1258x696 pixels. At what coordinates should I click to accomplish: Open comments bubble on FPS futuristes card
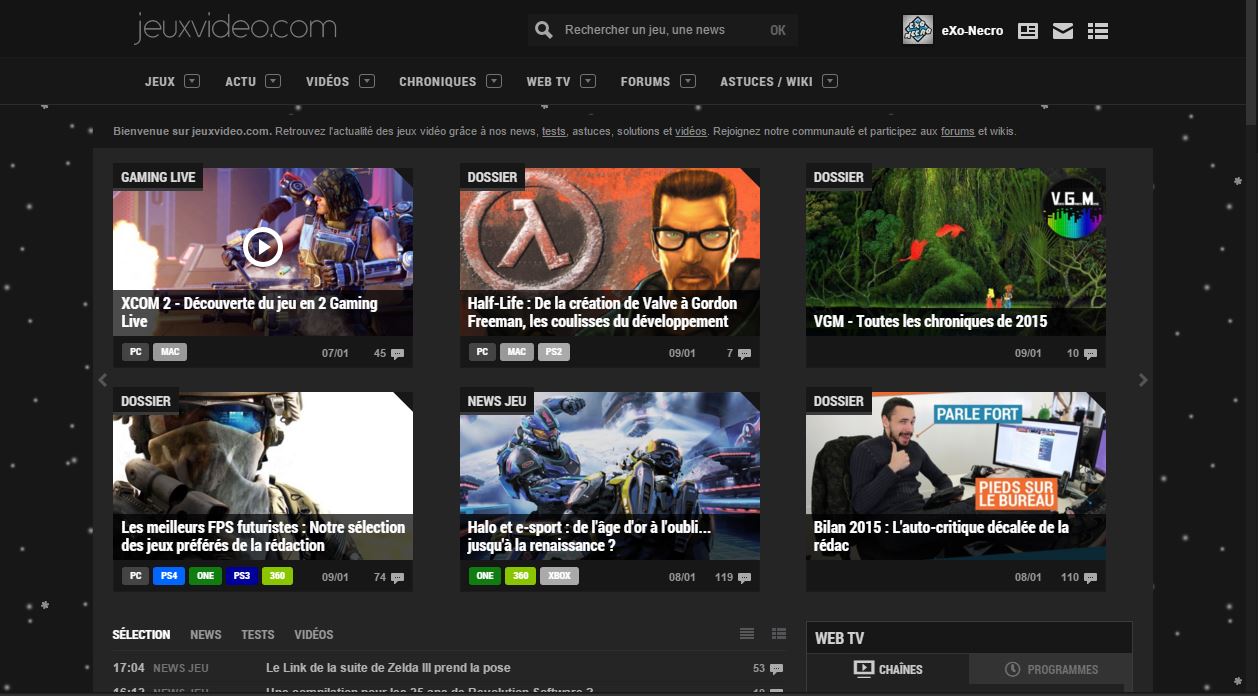click(x=398, y=578)
